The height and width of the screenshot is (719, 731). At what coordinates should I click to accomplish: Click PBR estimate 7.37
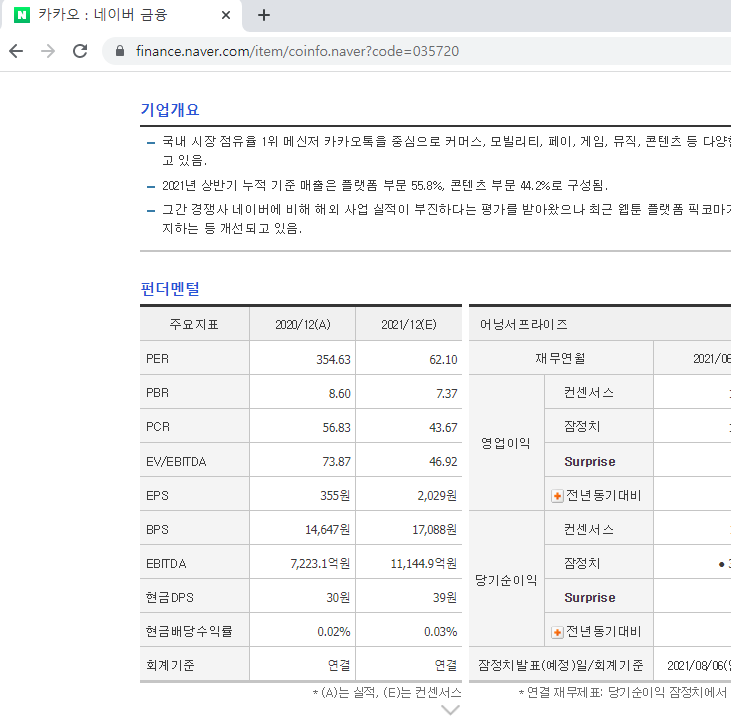coord(447,394)
